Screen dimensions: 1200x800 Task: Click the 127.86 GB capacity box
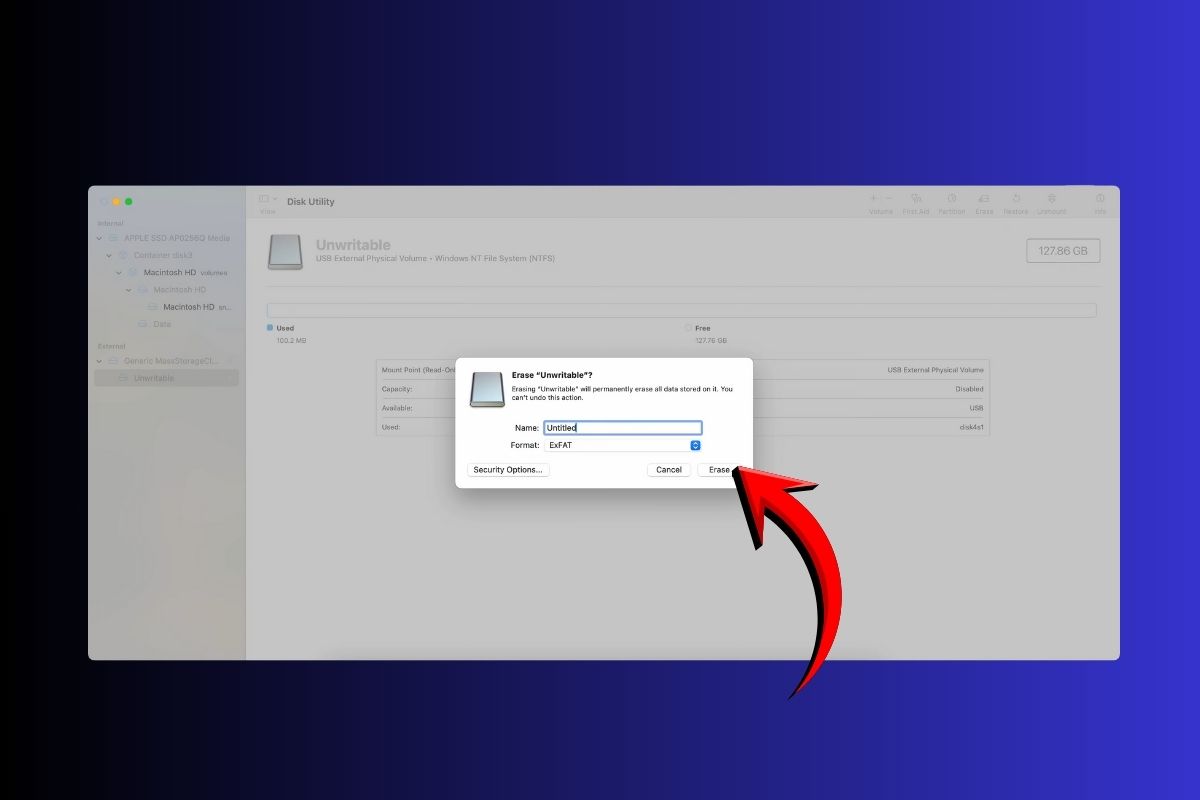(1063, 251)
